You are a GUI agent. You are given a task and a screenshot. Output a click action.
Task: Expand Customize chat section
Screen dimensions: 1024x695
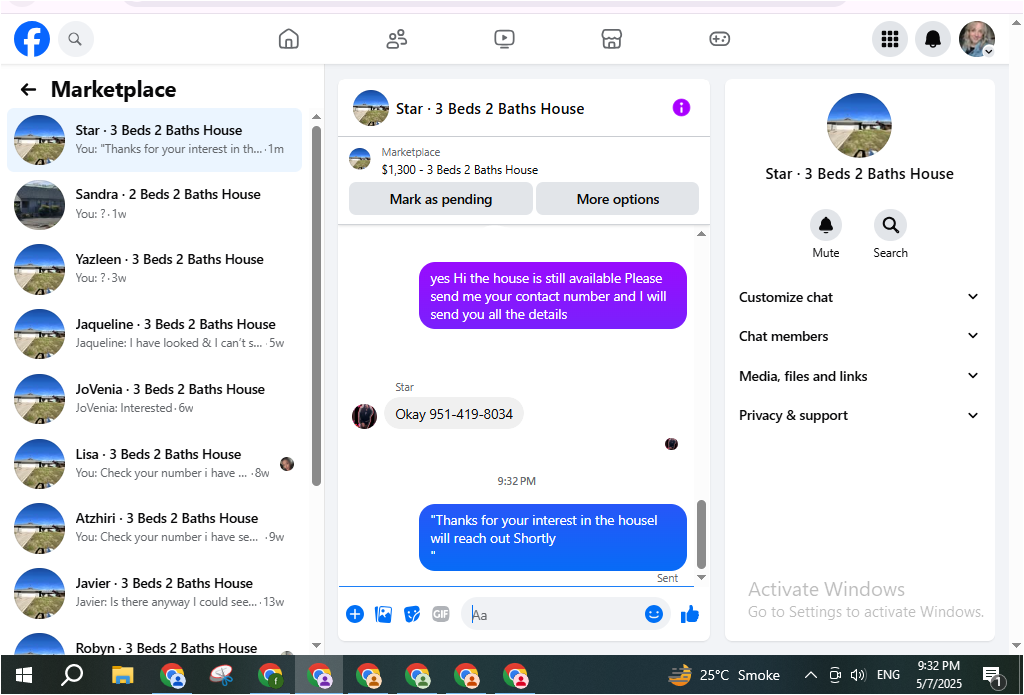[859, 297]
